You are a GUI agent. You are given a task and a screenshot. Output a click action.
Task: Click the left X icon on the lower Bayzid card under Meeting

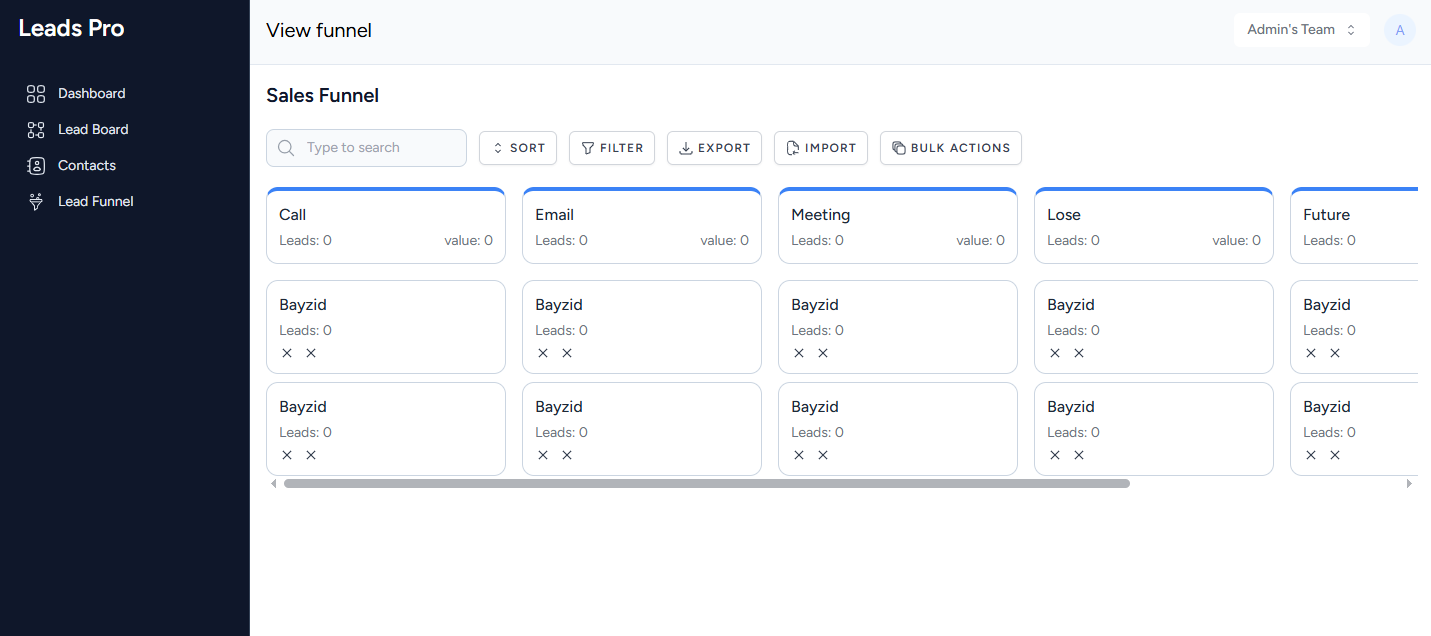pyautogui.click(x=799, y=455)
